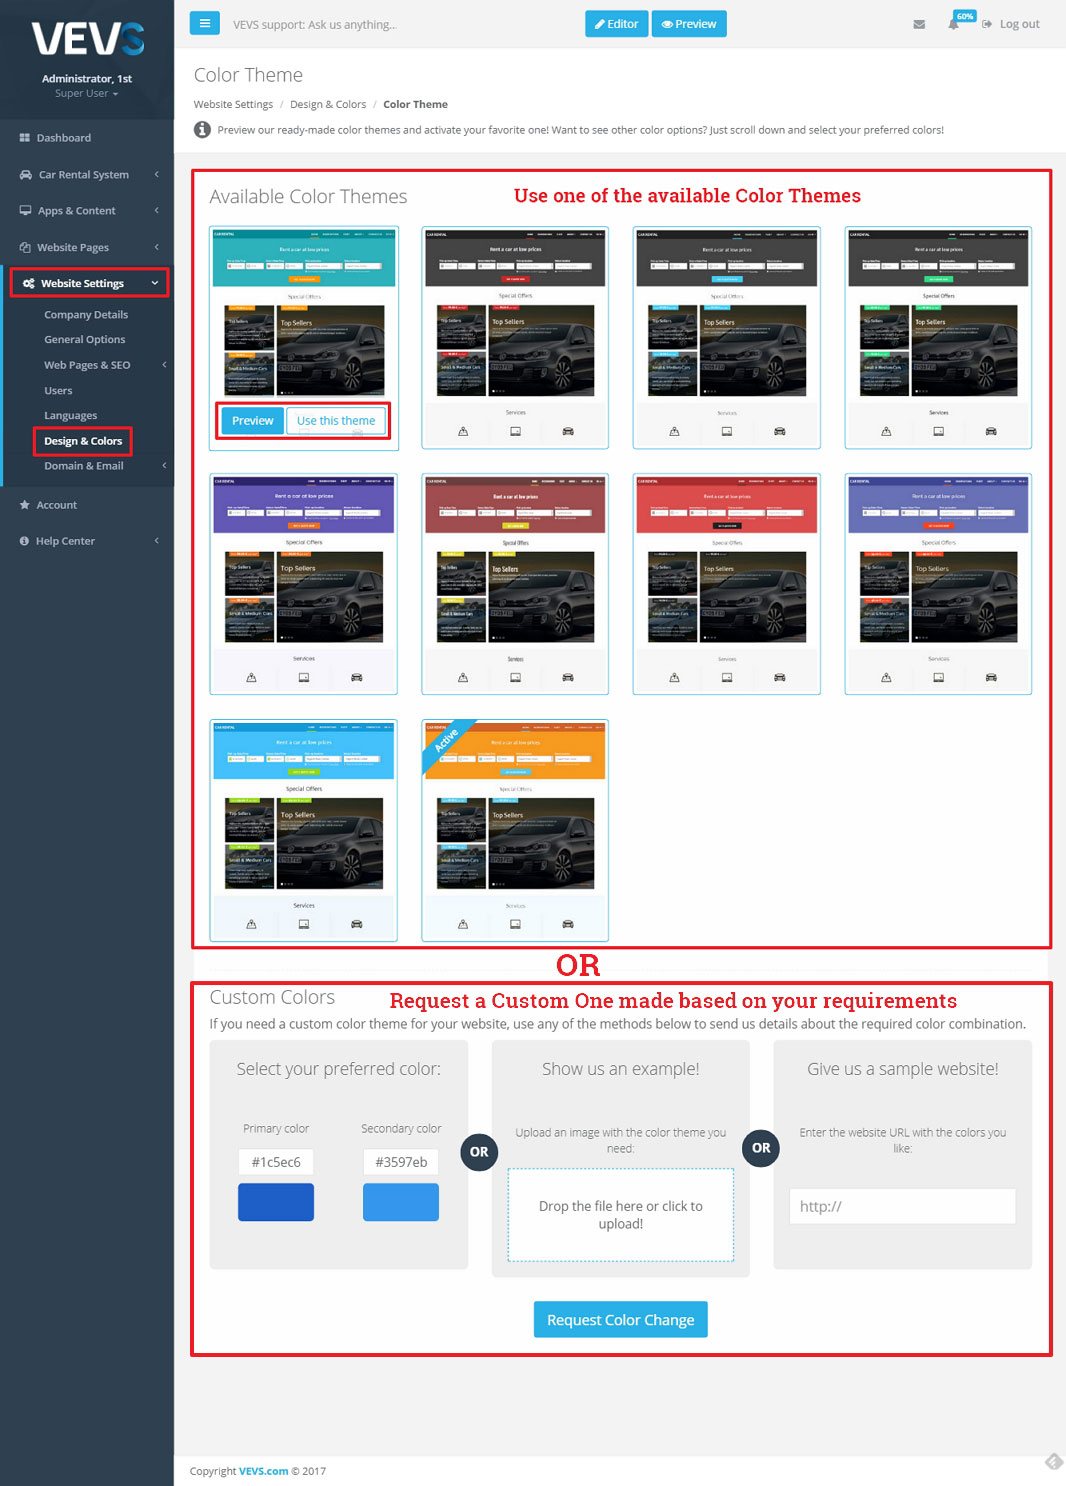Click the top Preview button
Image resolution: width=1066 pixels, height=1486 pixels.
coord(689,24)
